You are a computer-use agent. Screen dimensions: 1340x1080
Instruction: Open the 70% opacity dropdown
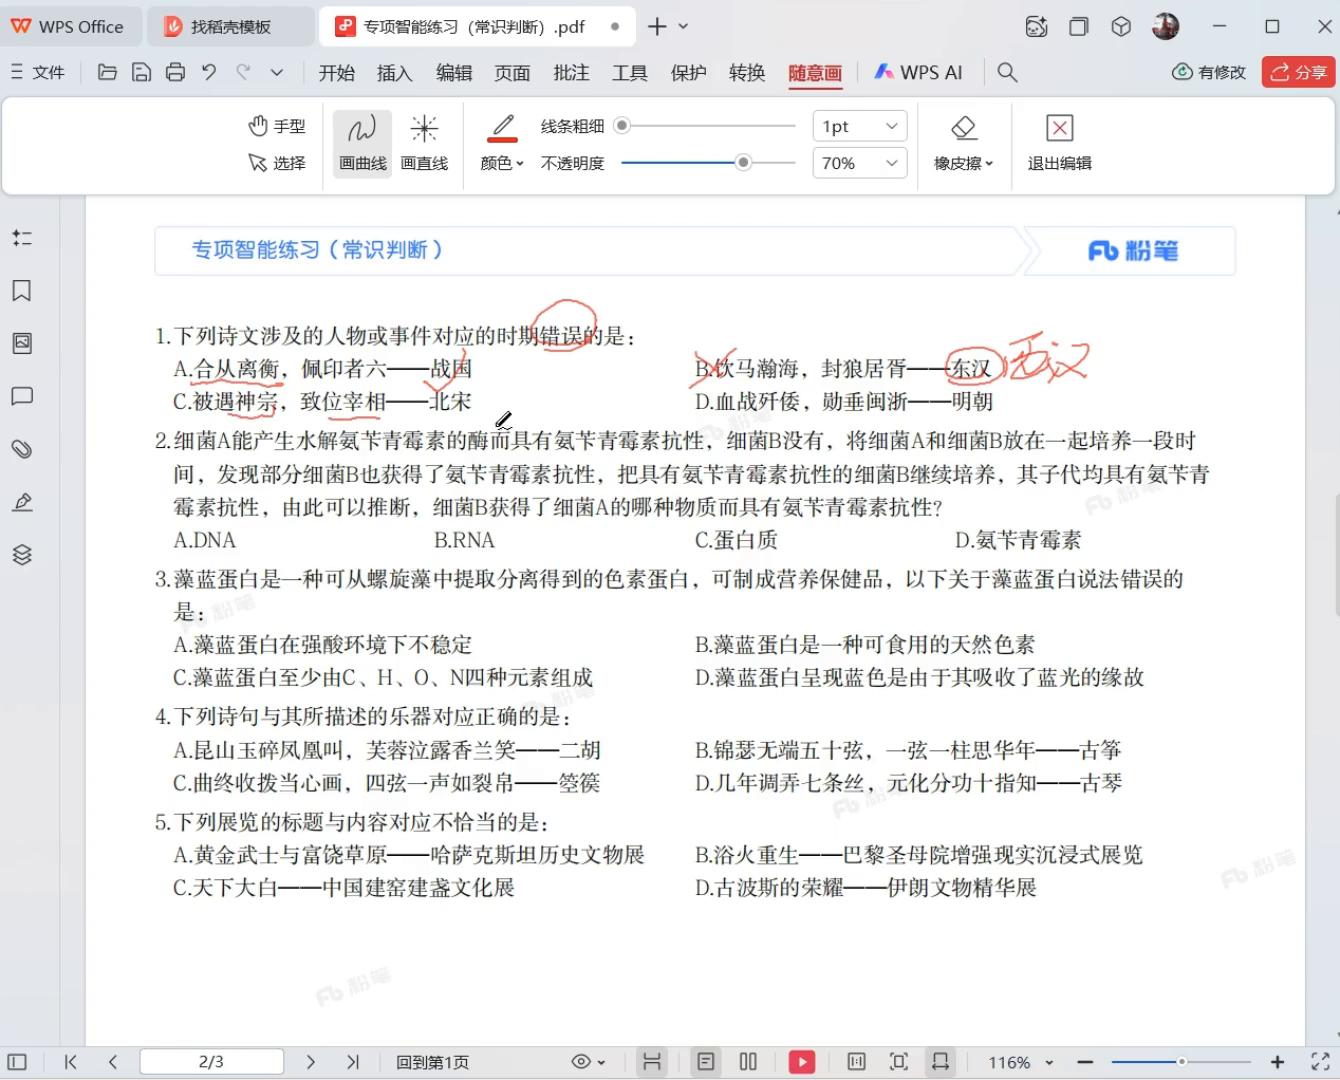[x=858, y=162]
